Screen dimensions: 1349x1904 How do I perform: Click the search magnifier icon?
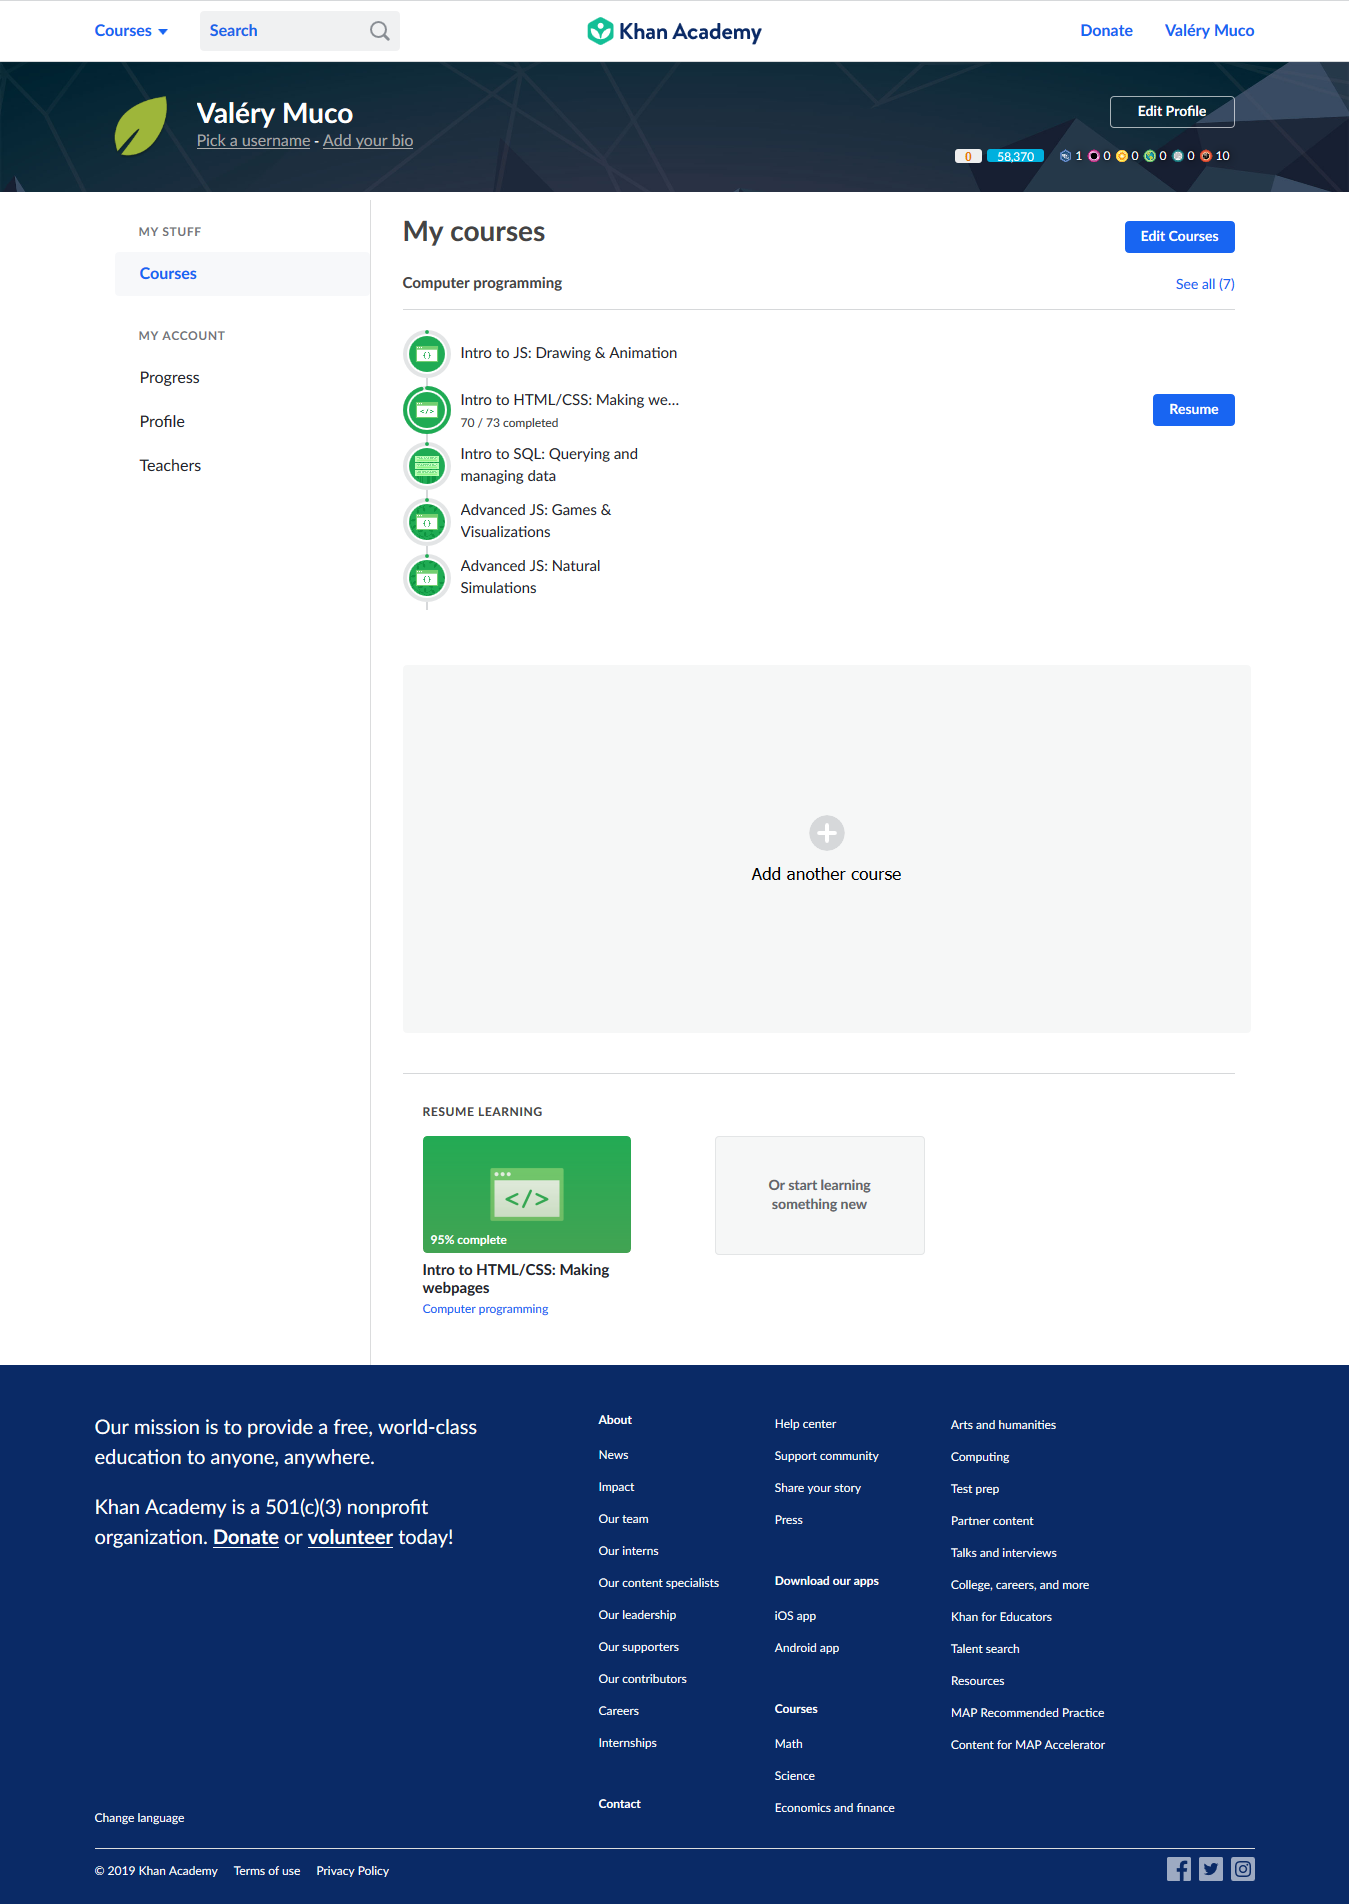click(x=379, y=31)
